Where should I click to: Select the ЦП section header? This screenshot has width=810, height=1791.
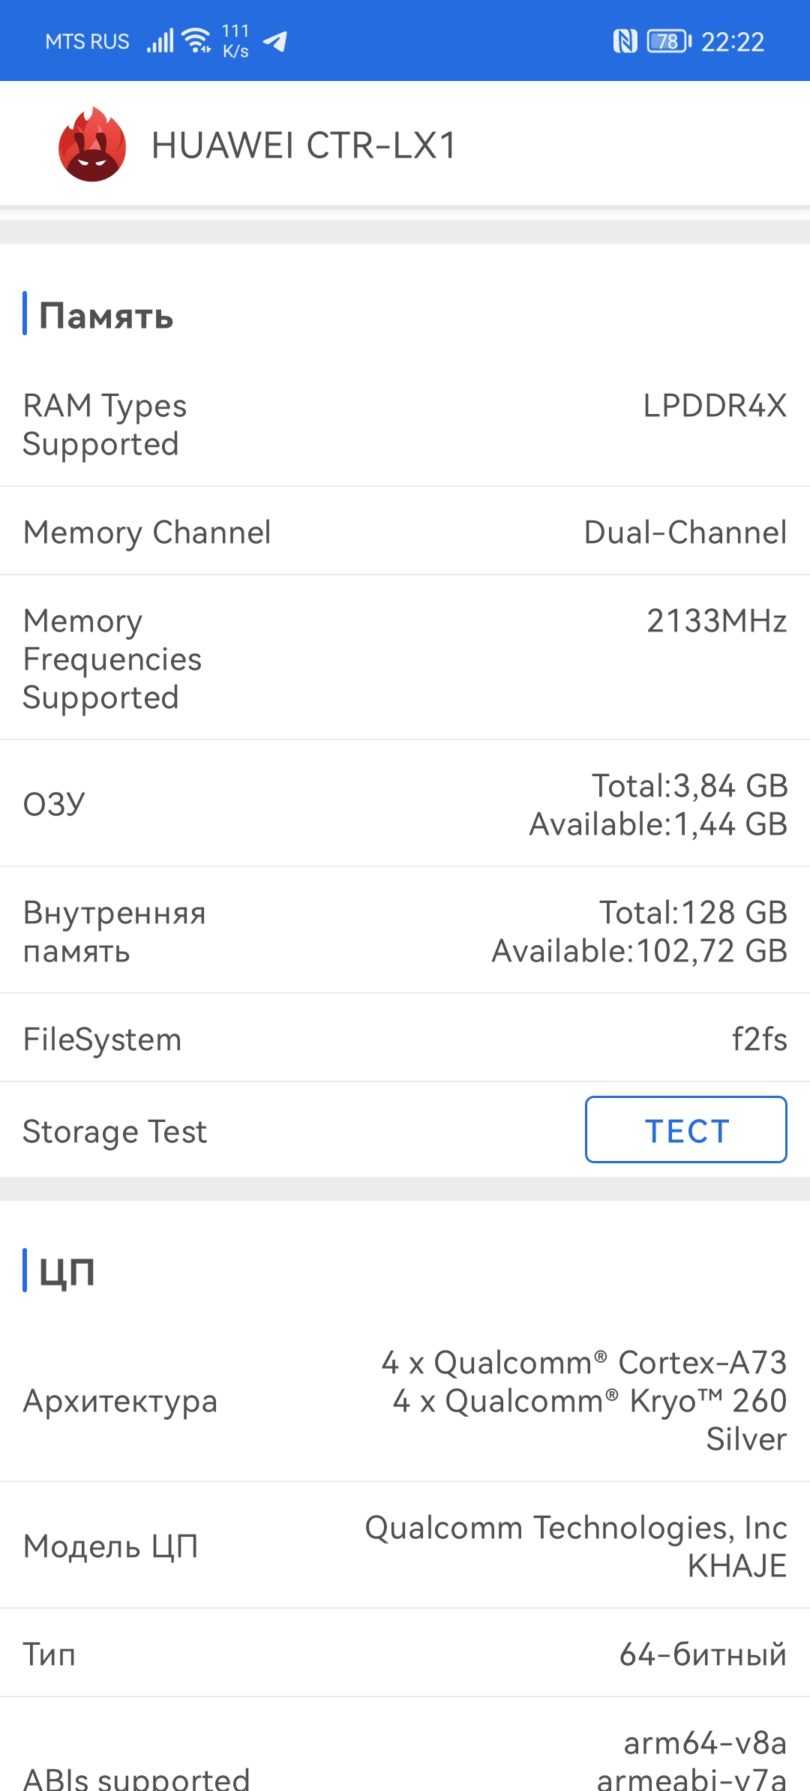(66, 1271)
